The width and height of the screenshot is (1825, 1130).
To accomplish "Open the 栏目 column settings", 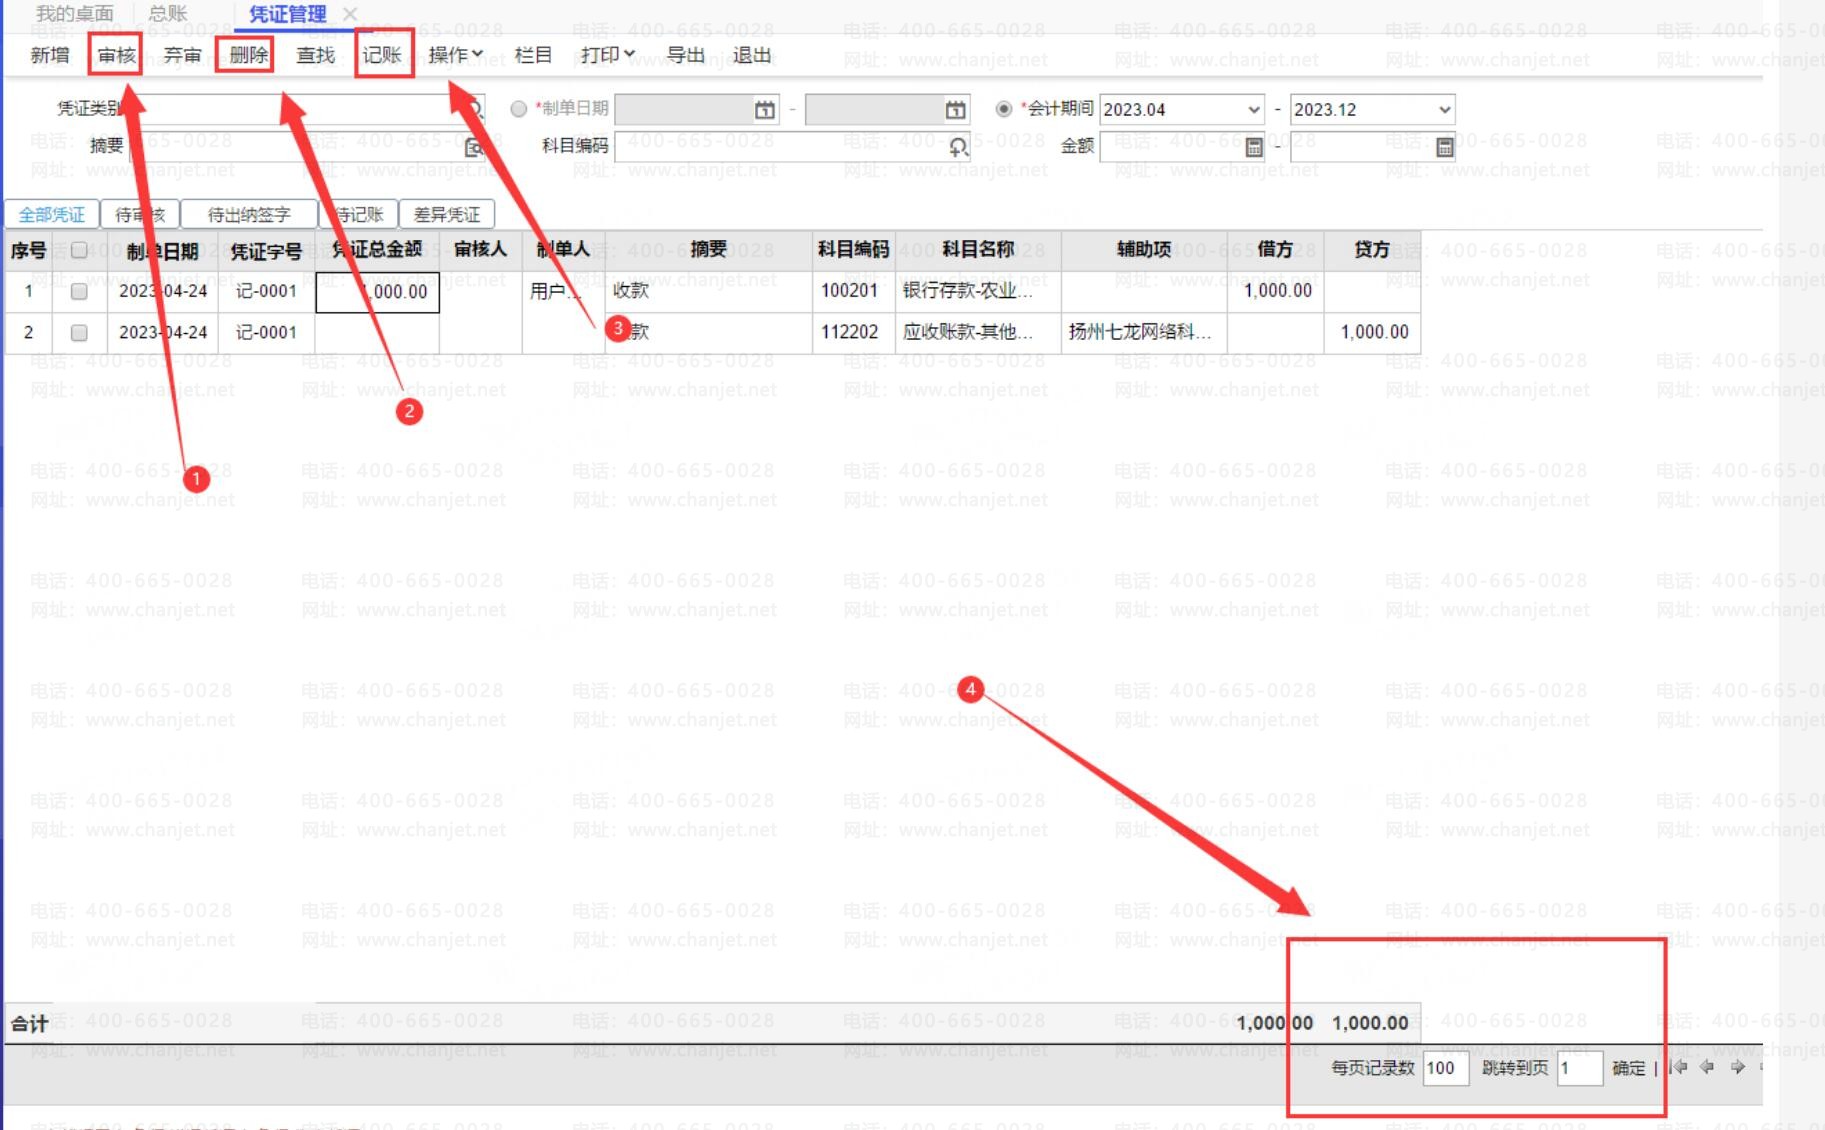I will coord(533,55).
